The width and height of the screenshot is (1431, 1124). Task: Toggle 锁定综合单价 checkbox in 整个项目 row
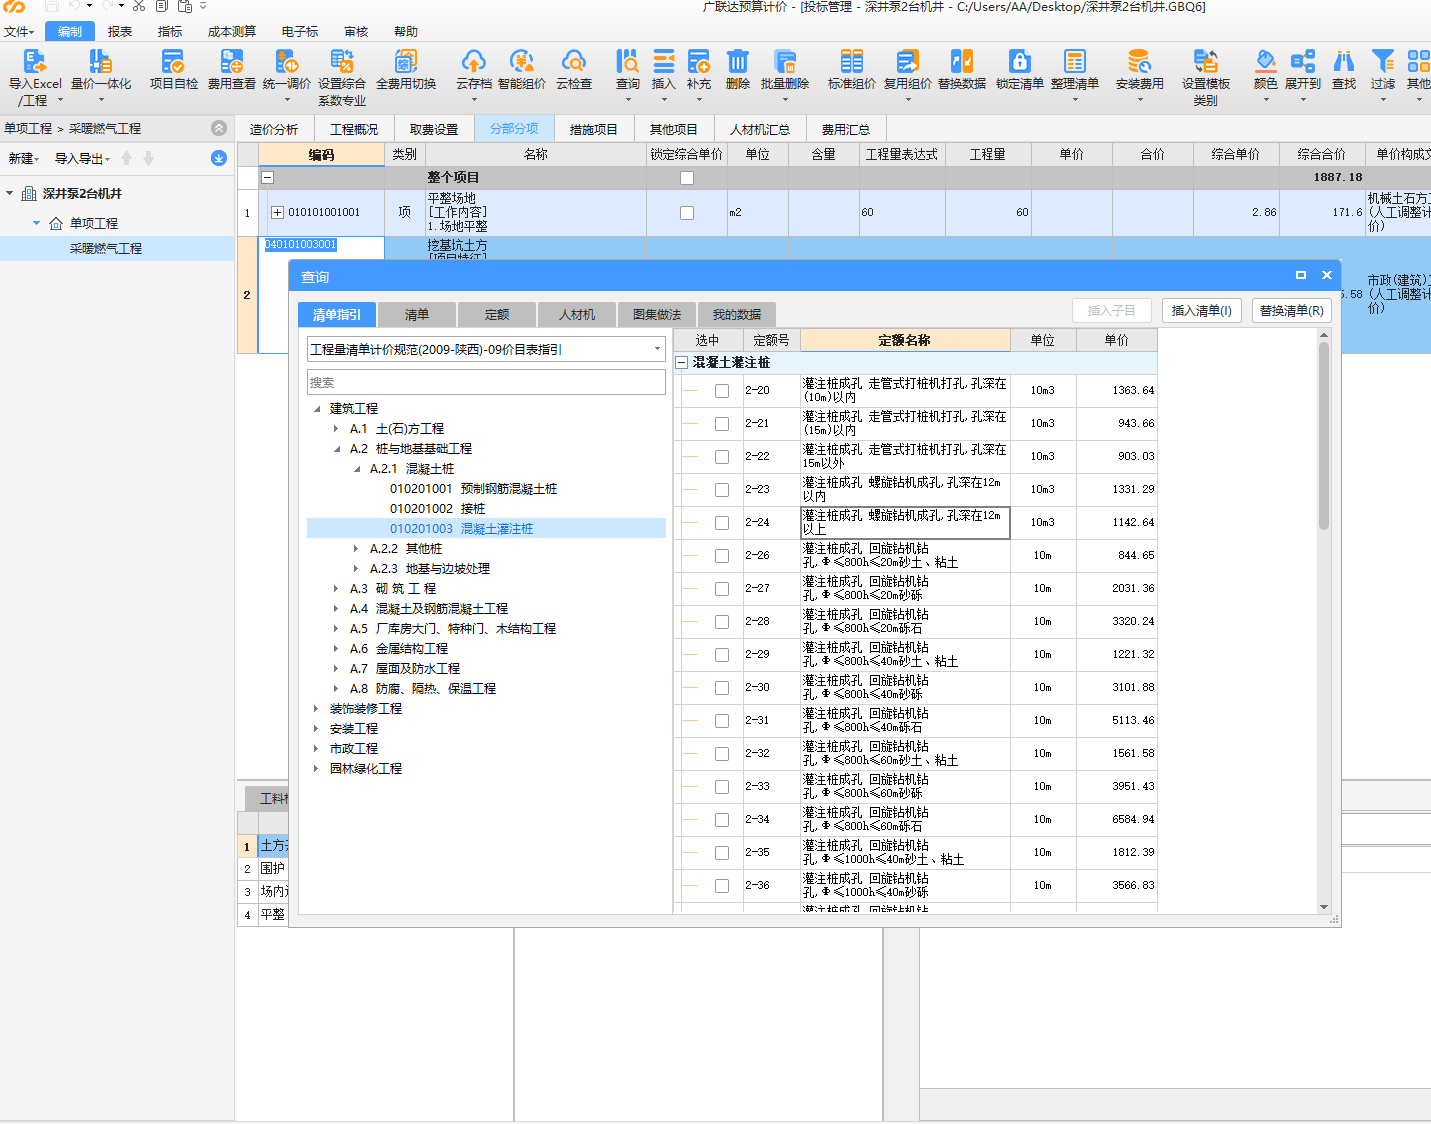coord(687,178)
